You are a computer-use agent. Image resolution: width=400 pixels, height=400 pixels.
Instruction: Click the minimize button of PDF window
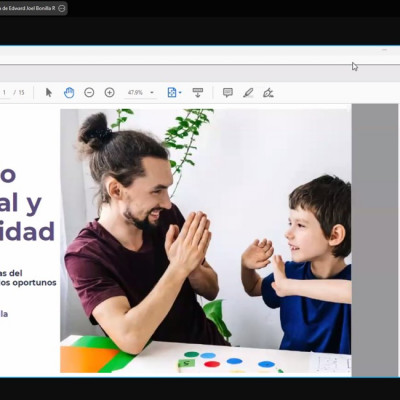pyautogui.click(x=384, y=50)
